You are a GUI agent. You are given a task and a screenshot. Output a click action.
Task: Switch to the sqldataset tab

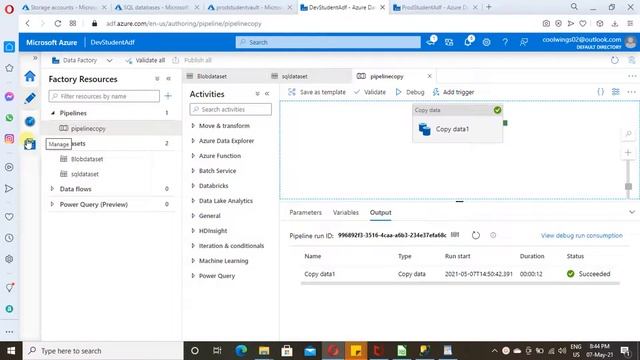[x=290, y=76]
